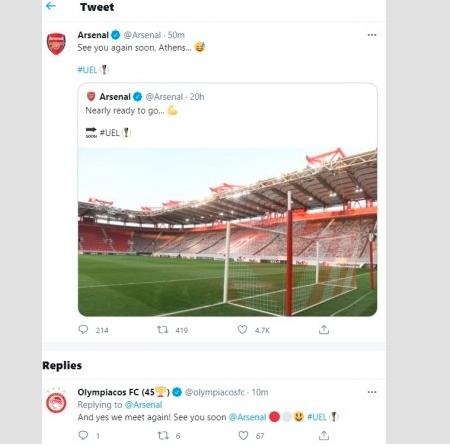Visit Olympiacos FC display name profile
This screenshot has height=447, width=450.
(x=124, y=392)
